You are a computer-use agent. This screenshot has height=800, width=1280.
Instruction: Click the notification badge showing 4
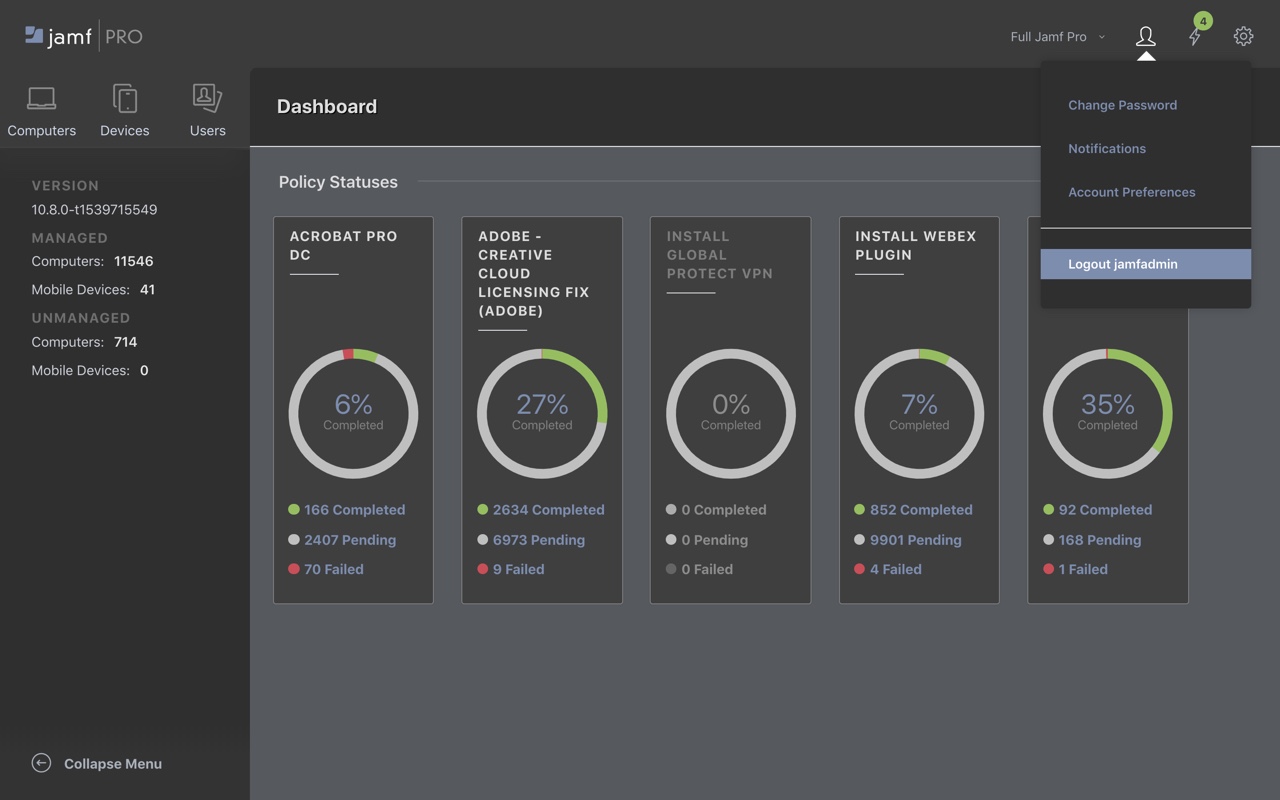tap(1204, 20)
